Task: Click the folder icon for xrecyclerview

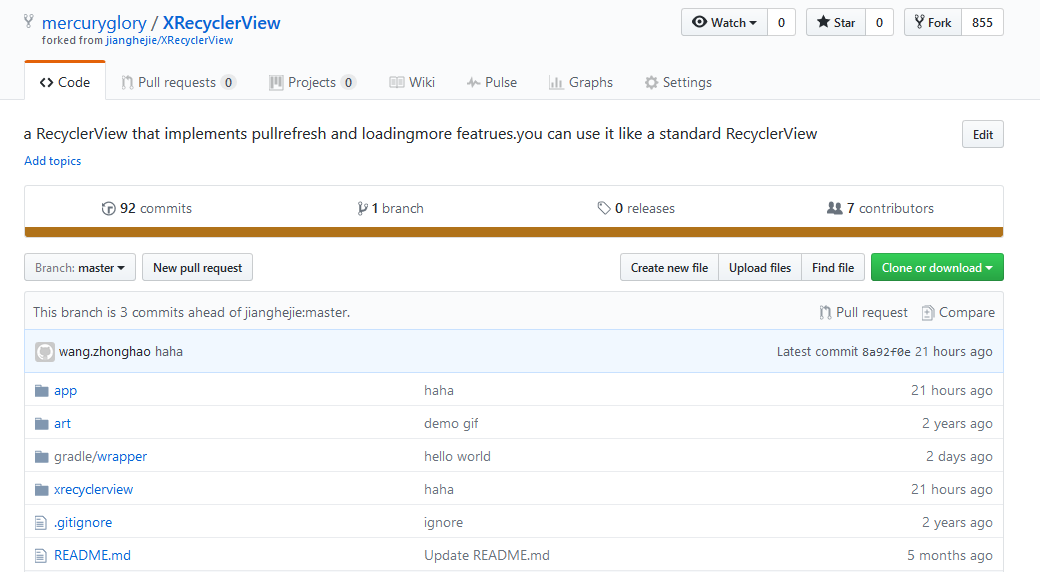Action: [42, 490]
